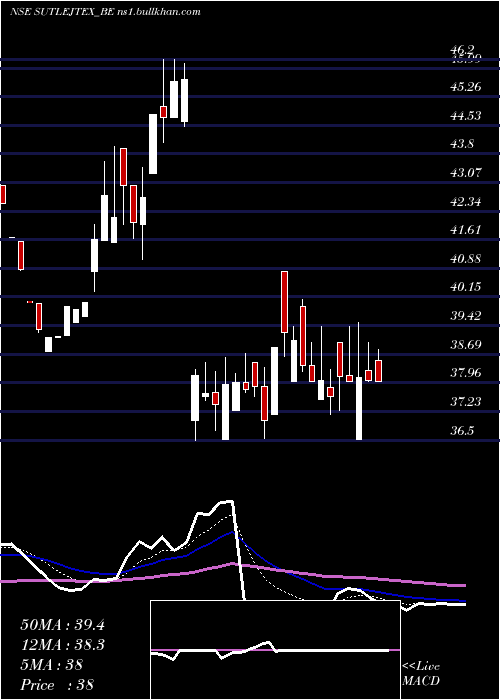Click the last red candlestick on the right
Screen dimensions: 500x700
[379, 371]
